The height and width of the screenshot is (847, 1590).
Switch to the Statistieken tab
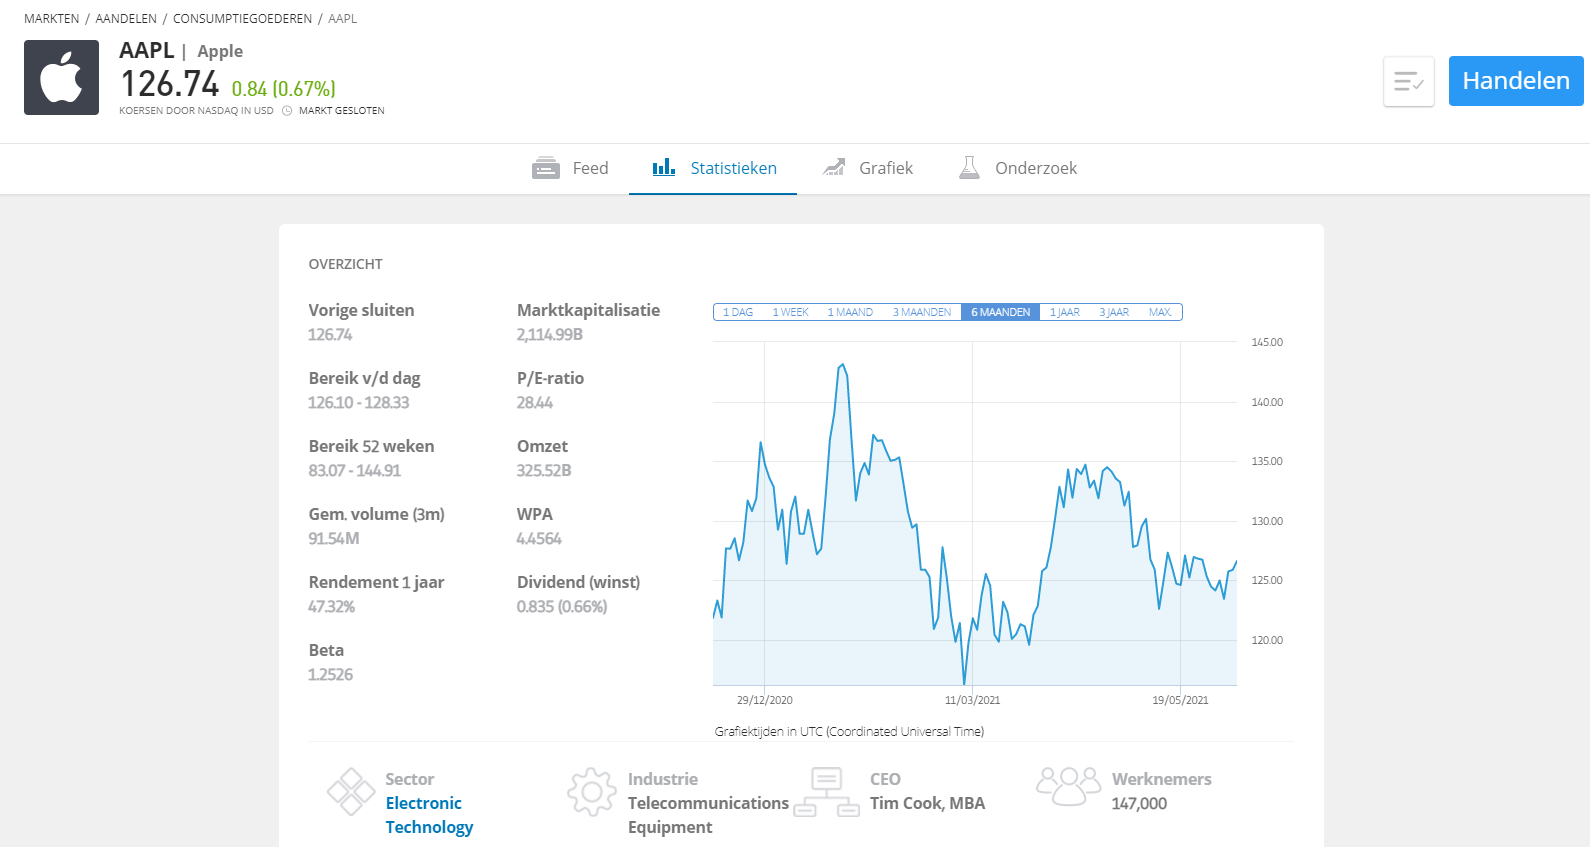click(x=713, y=168)
